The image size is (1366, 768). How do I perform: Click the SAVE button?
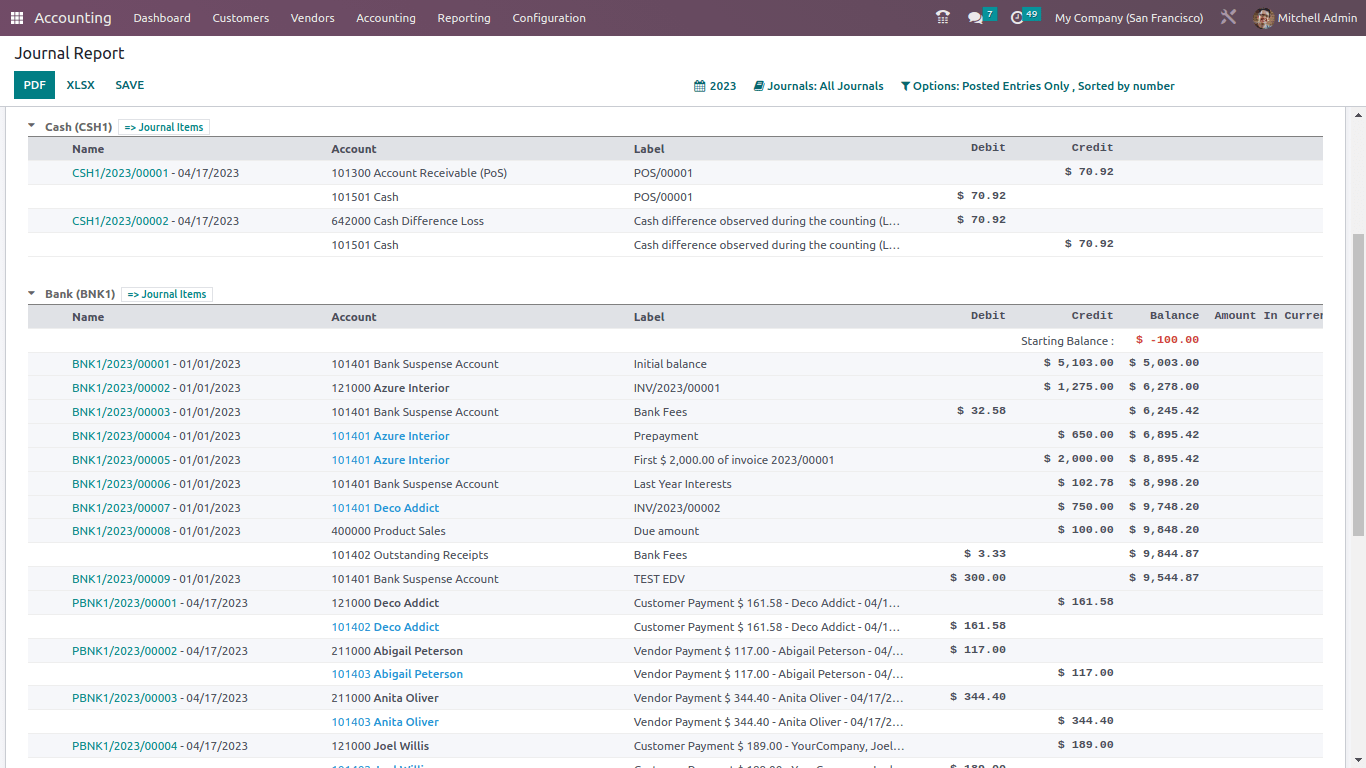130,85
